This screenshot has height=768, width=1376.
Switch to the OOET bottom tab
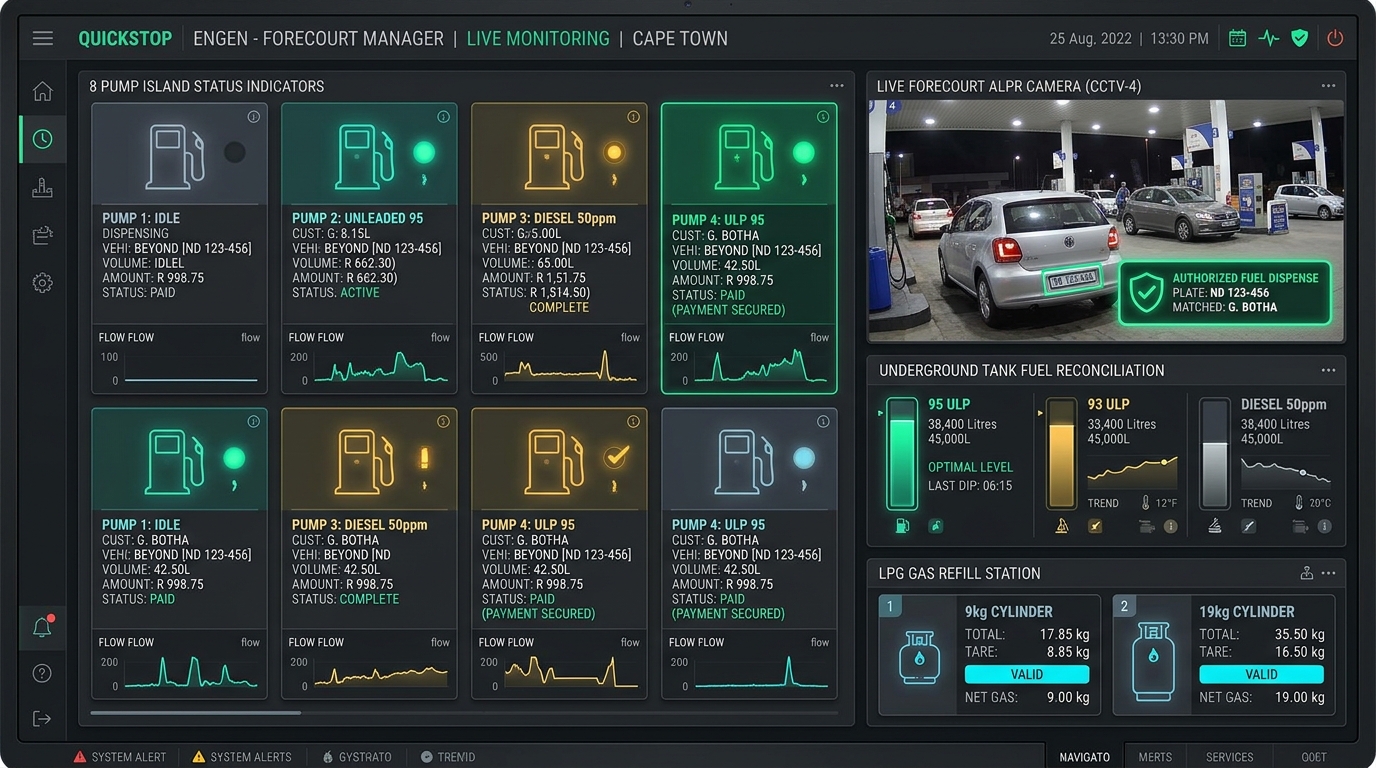click(1314, 757)
